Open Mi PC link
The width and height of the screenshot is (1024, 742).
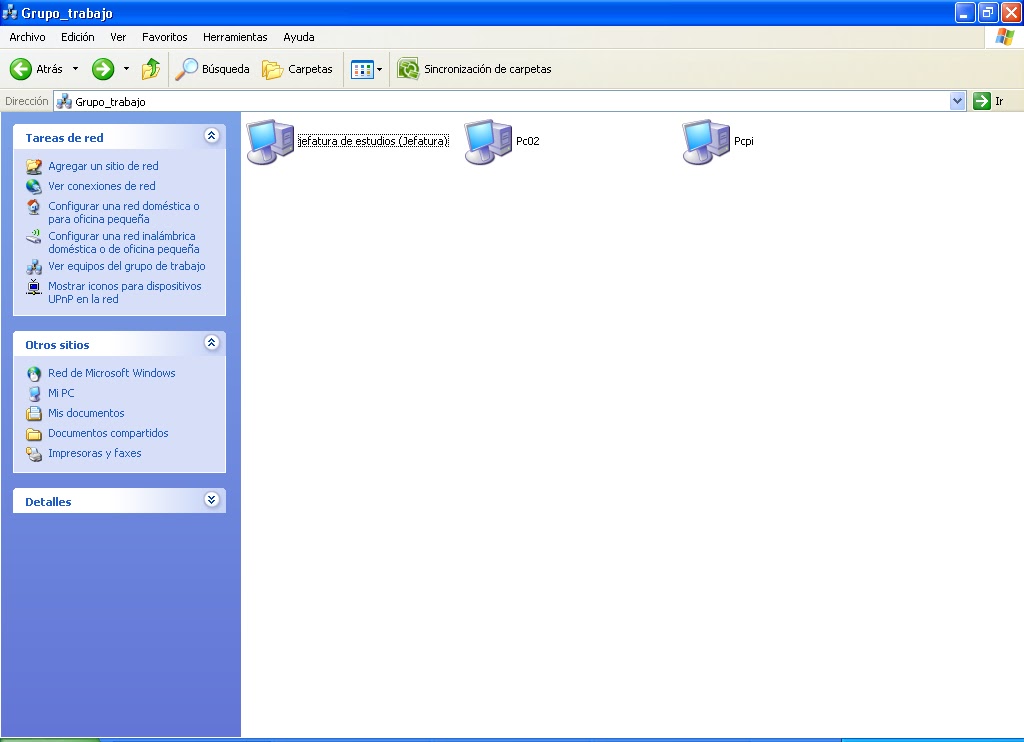tap(61, 393)
